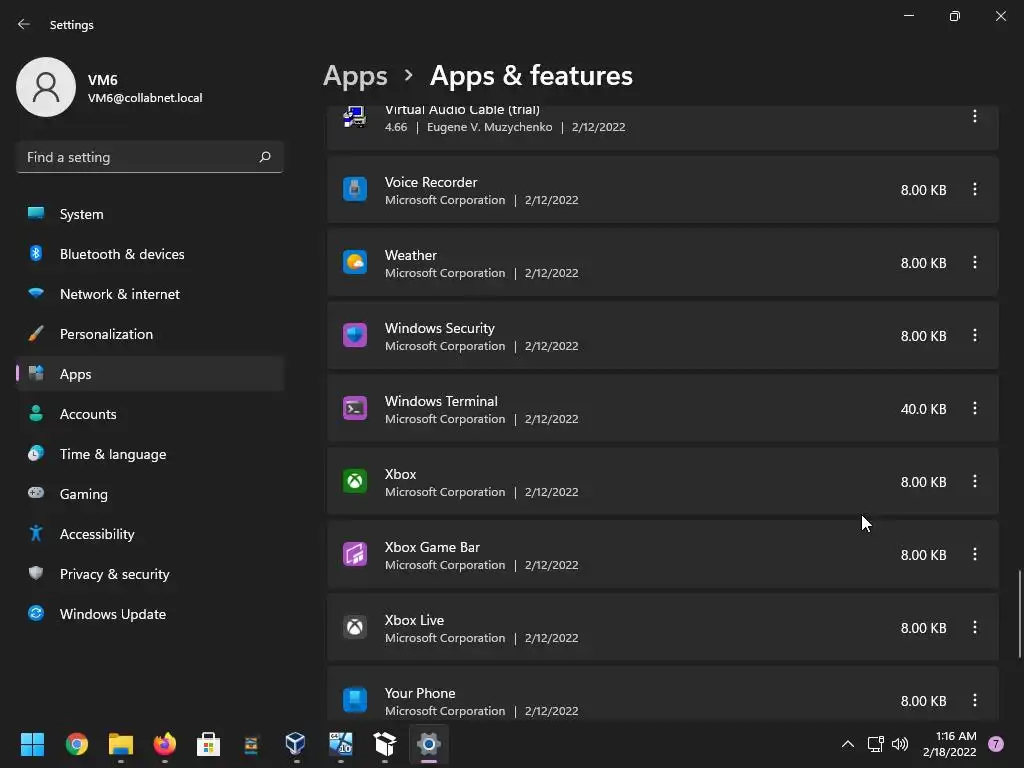Viewport: 1024px width, 768px height.
Task: Click the Windows Security shield icon
Action: [x=355, y=336]
